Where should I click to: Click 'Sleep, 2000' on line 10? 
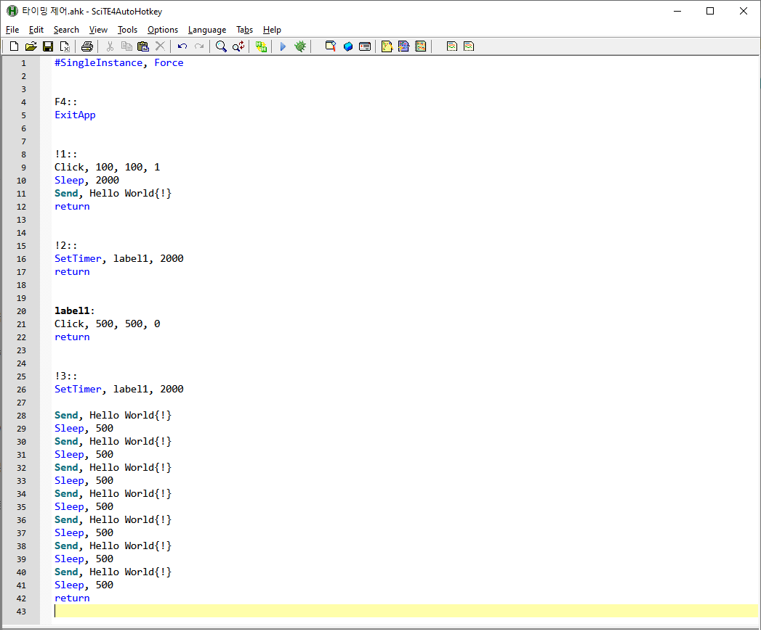(x=86, y=180)
